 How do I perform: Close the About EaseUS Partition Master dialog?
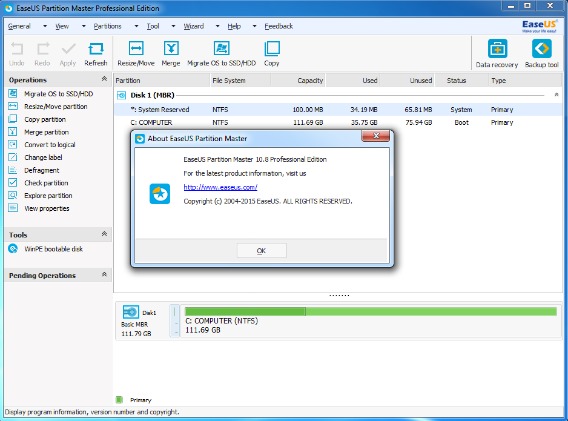coord(376,136)
